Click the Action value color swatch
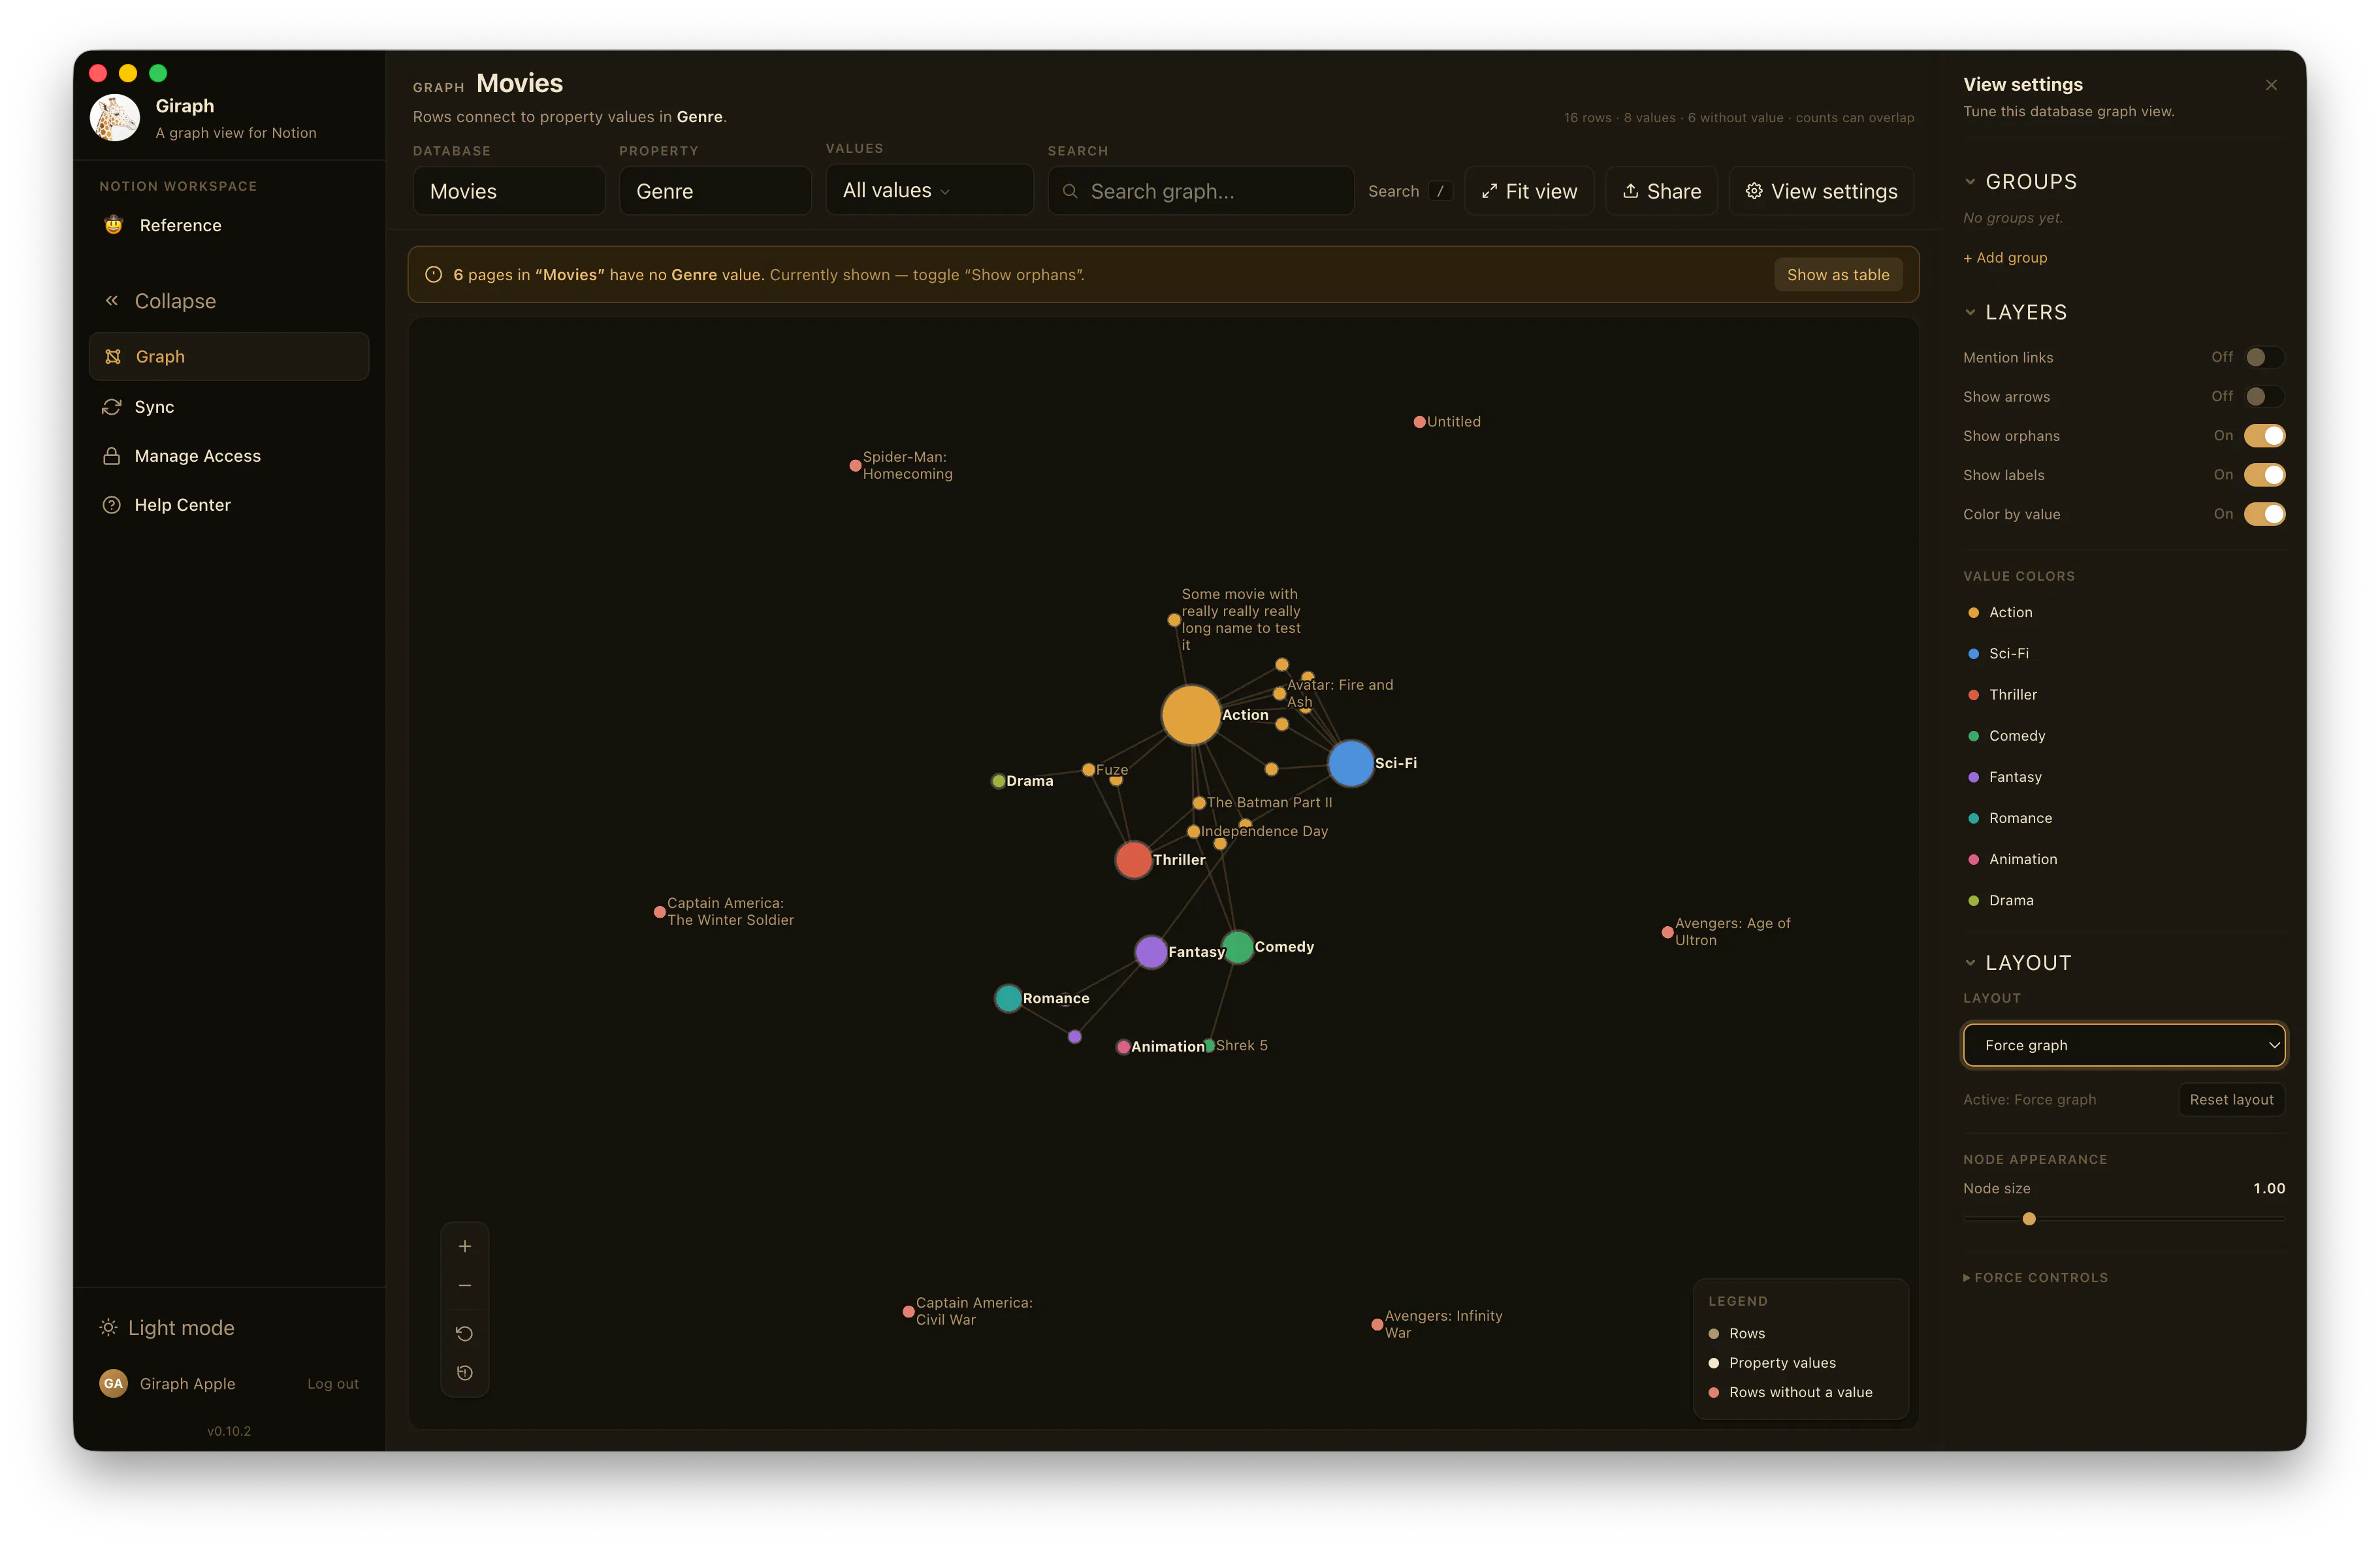 coord(1973,612)
